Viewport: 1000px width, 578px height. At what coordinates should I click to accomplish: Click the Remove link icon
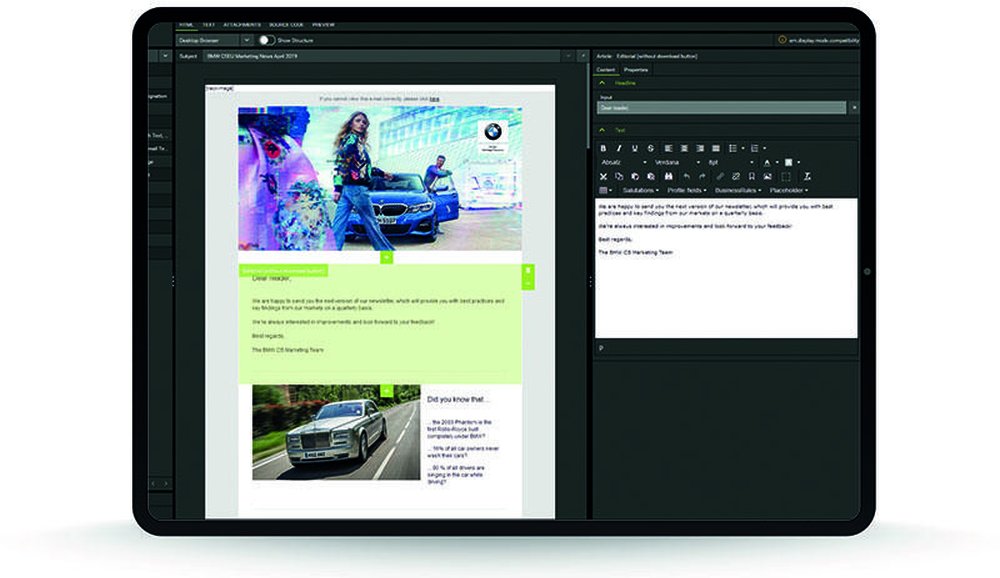(x=736, y=176)
